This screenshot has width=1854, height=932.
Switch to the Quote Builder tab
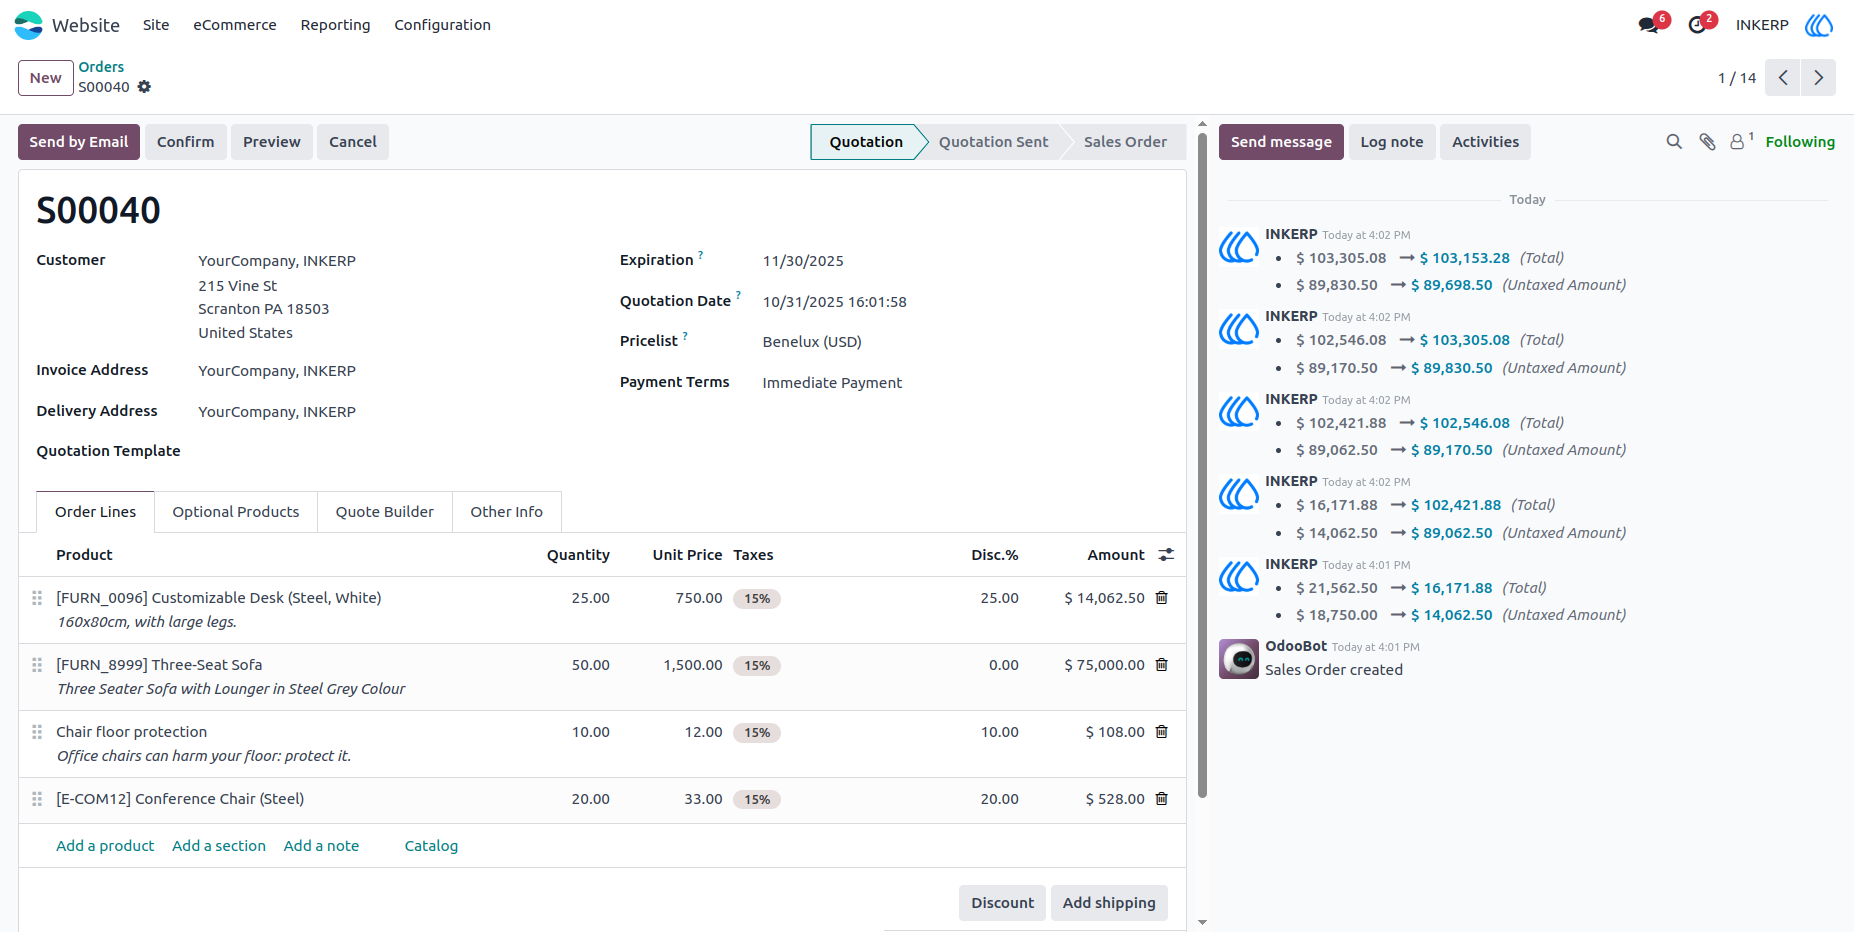point(385,512)
